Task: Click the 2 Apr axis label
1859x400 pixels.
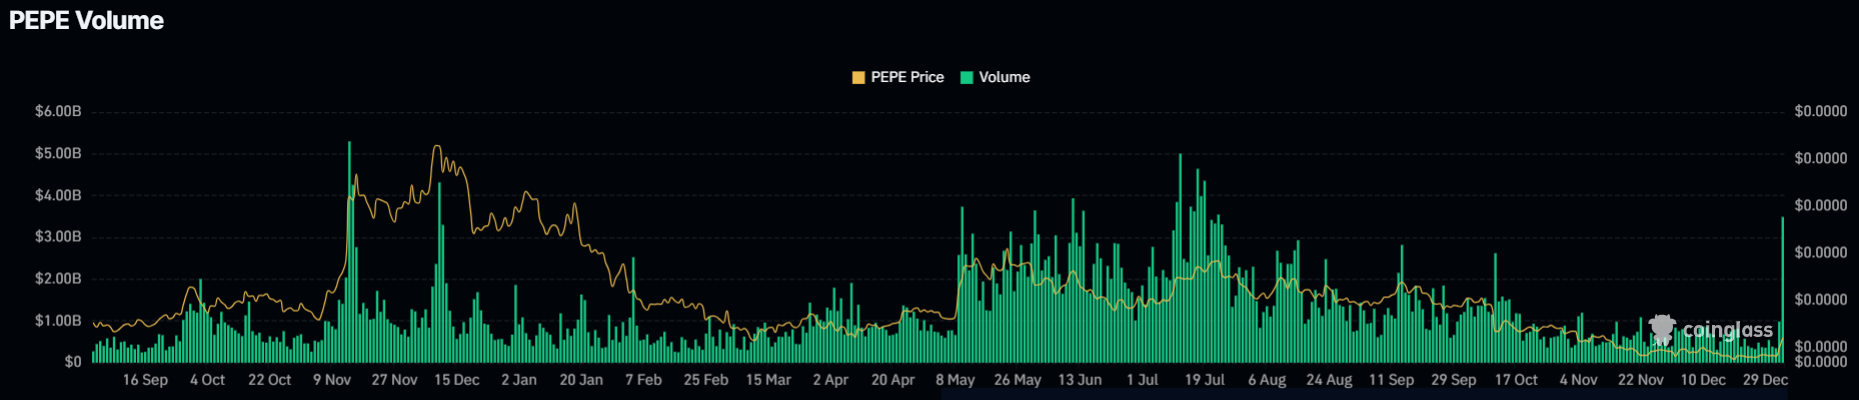Action: pos(830,380)
